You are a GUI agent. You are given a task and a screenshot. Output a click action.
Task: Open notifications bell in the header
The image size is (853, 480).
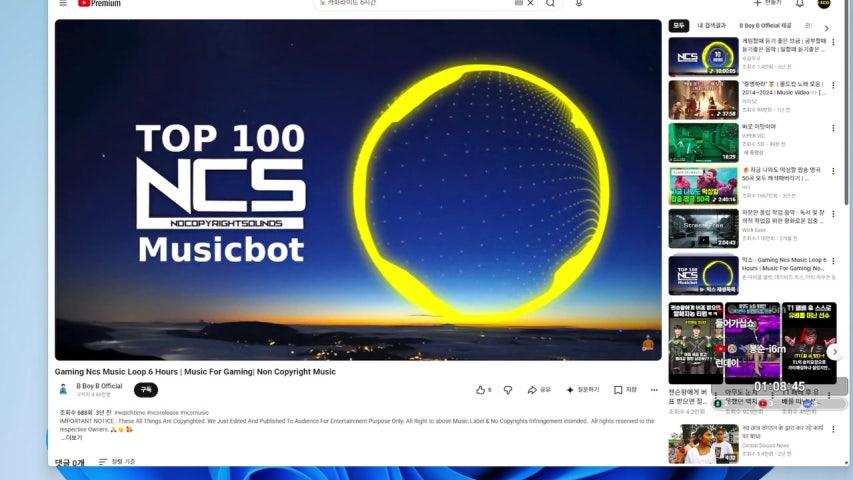[x=800, y=3]
